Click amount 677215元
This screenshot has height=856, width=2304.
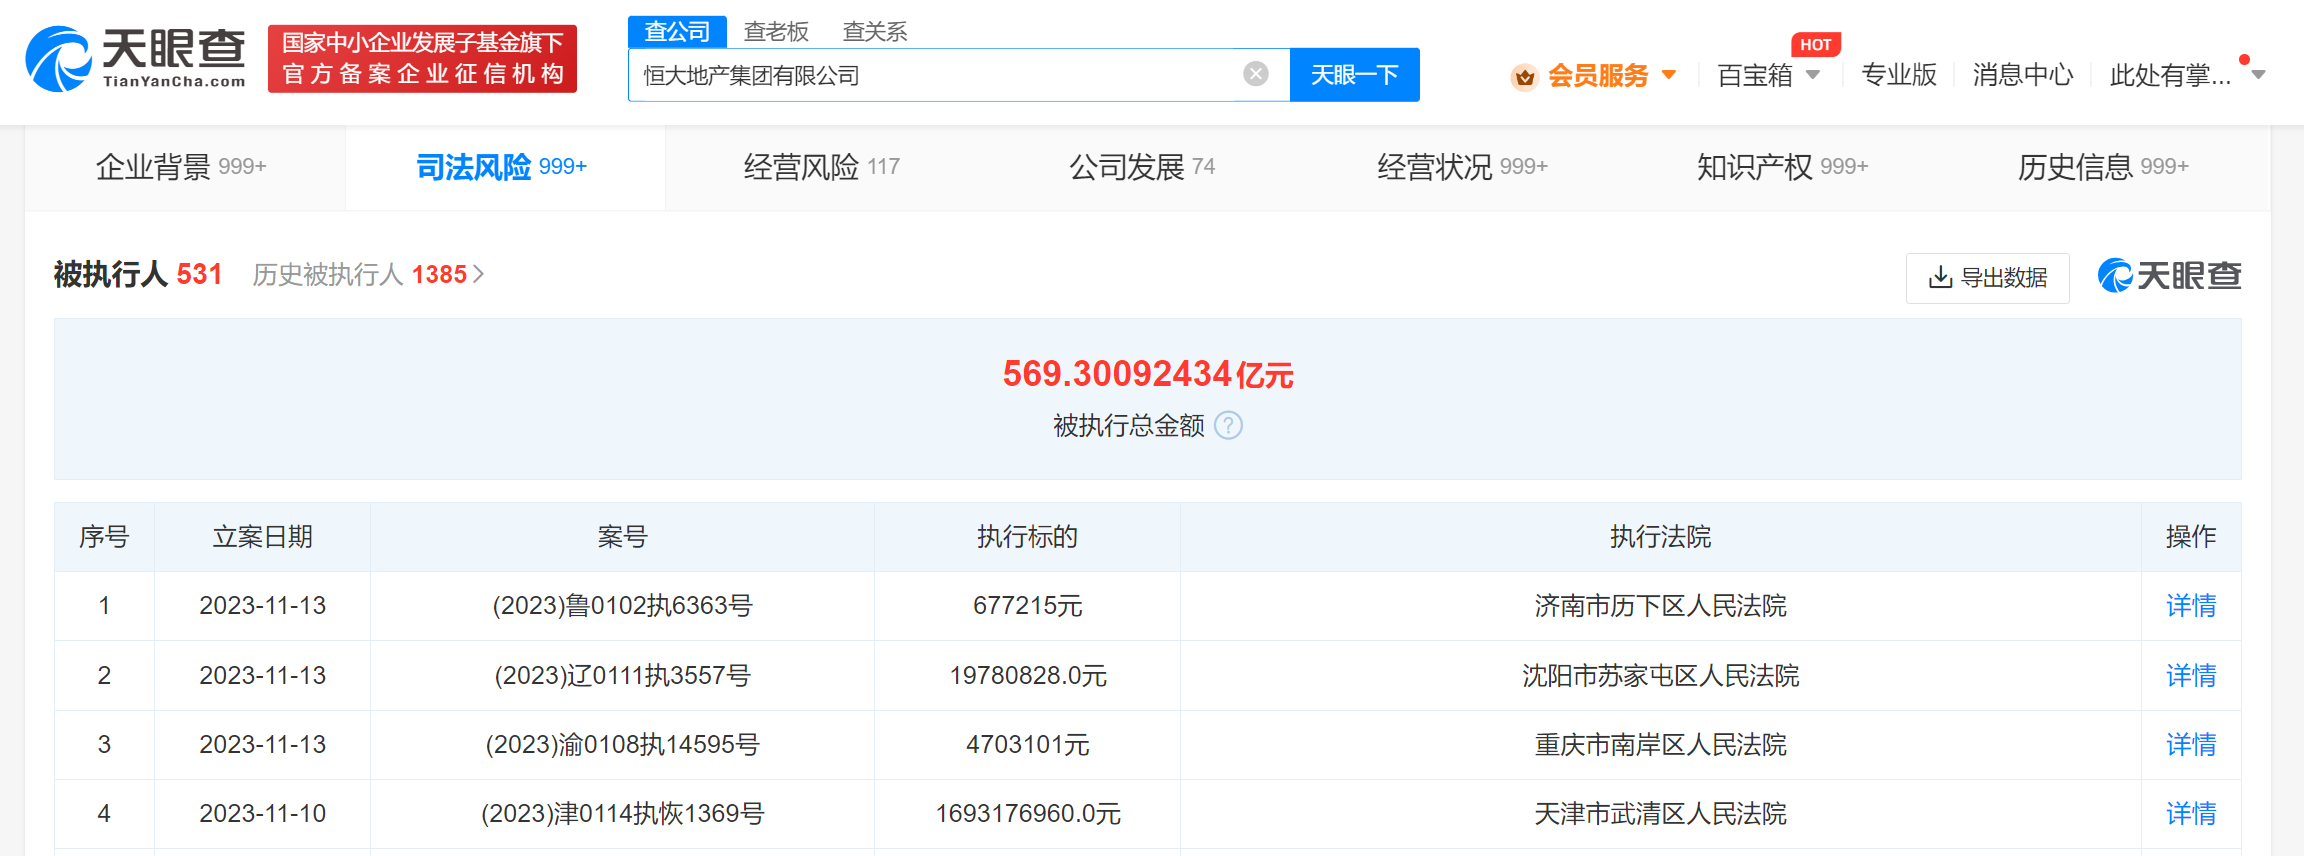(x=1027, y=605)
